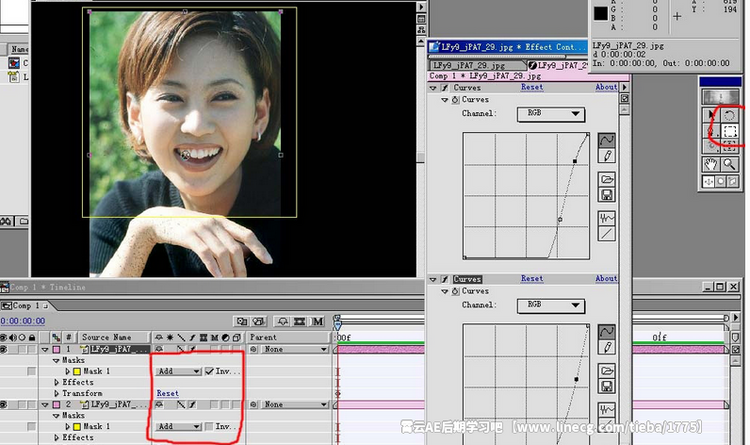The width and height of the screenshot is (750, 445).
Task: Expand layer 1 Effects group
Action: click(x=56, y=382)
